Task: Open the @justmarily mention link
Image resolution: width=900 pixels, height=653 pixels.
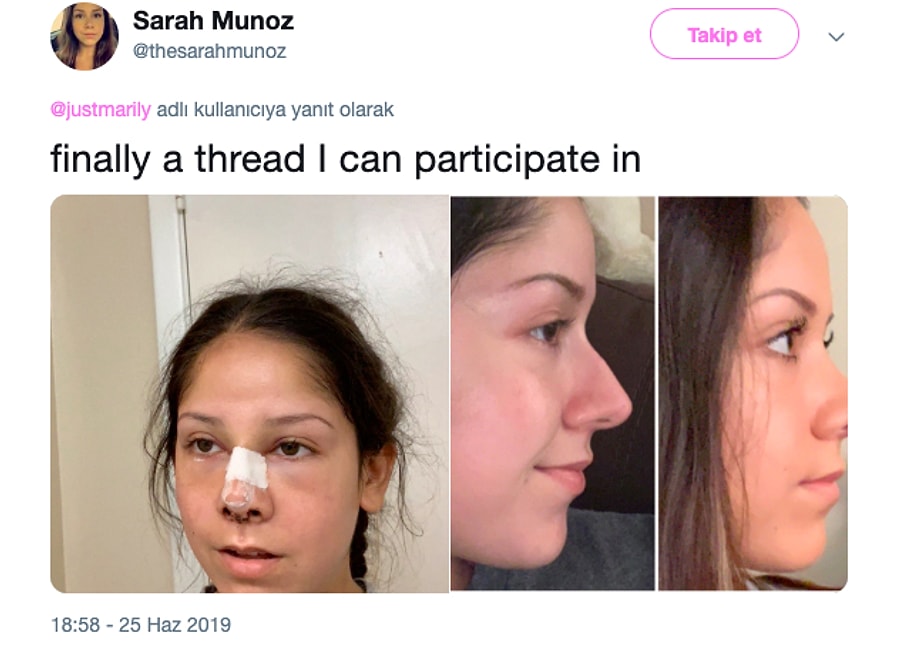Action: [100, 109]
